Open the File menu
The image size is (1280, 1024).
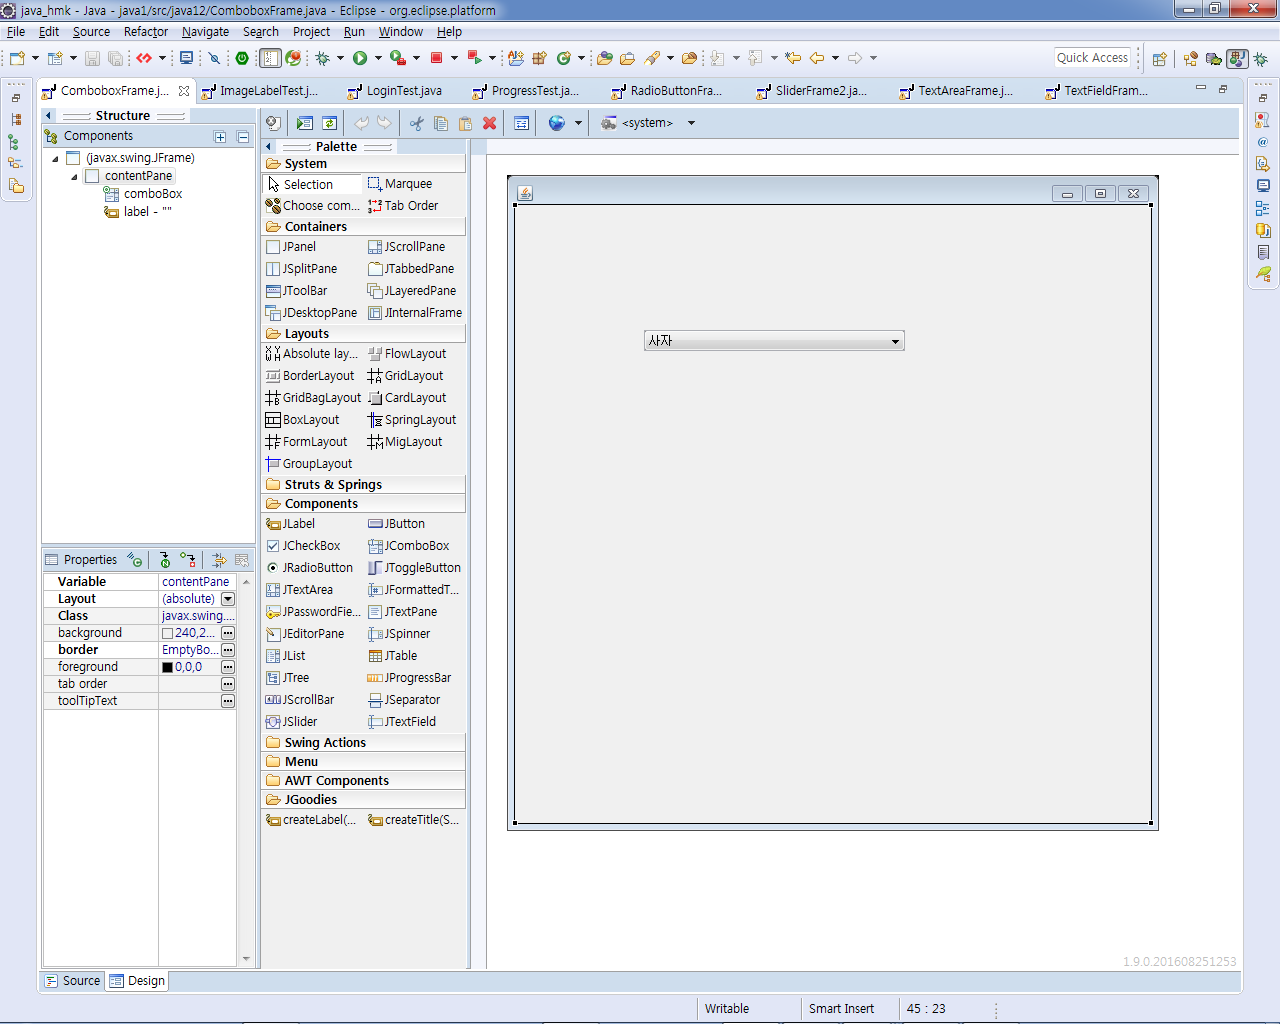point(16,32)
